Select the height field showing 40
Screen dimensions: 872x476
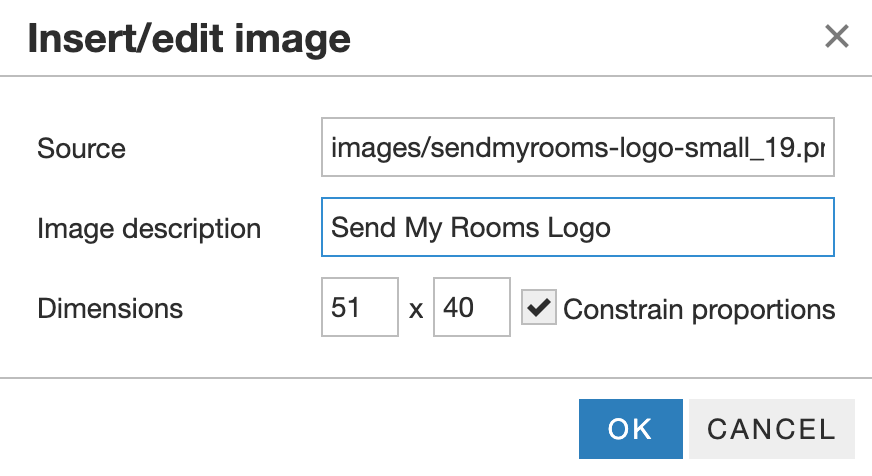click(x=472, y=308)
